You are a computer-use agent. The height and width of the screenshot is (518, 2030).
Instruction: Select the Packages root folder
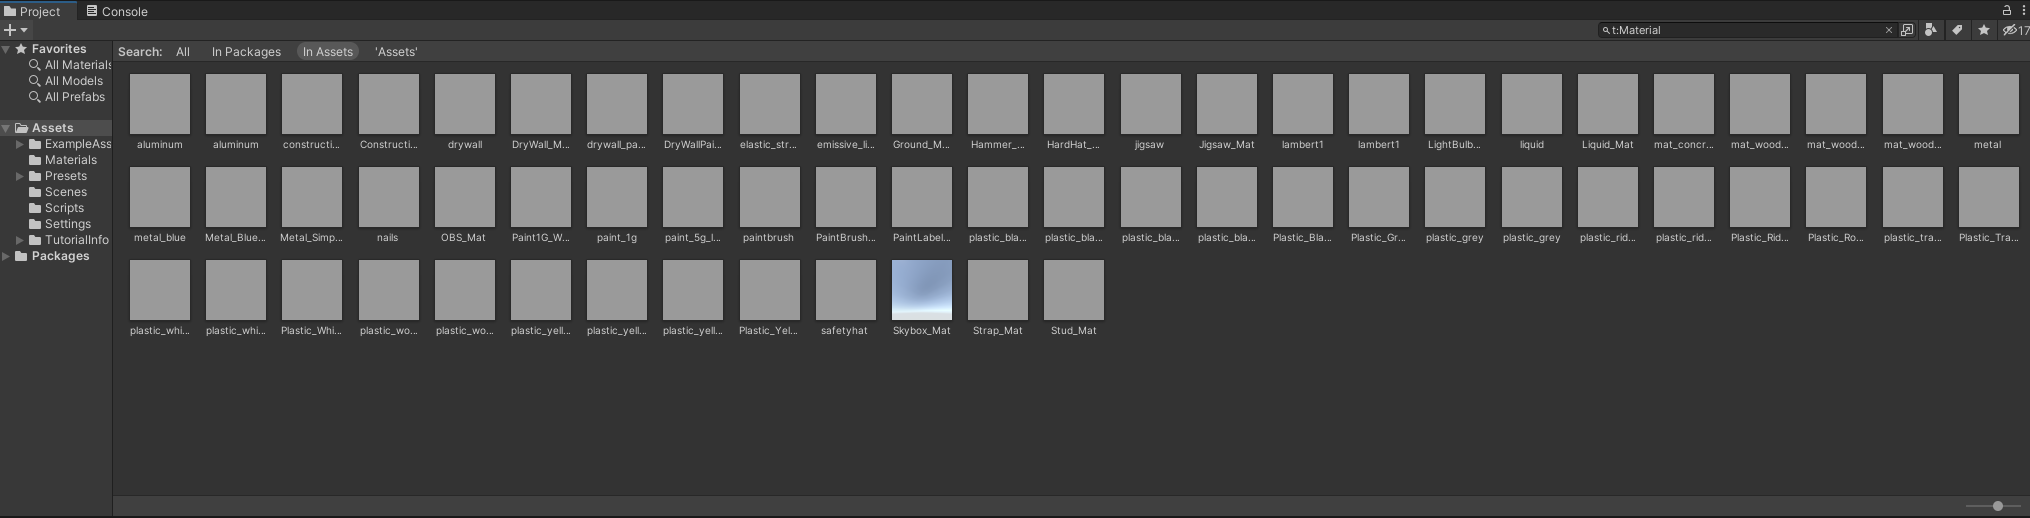[x=52, y=256]
